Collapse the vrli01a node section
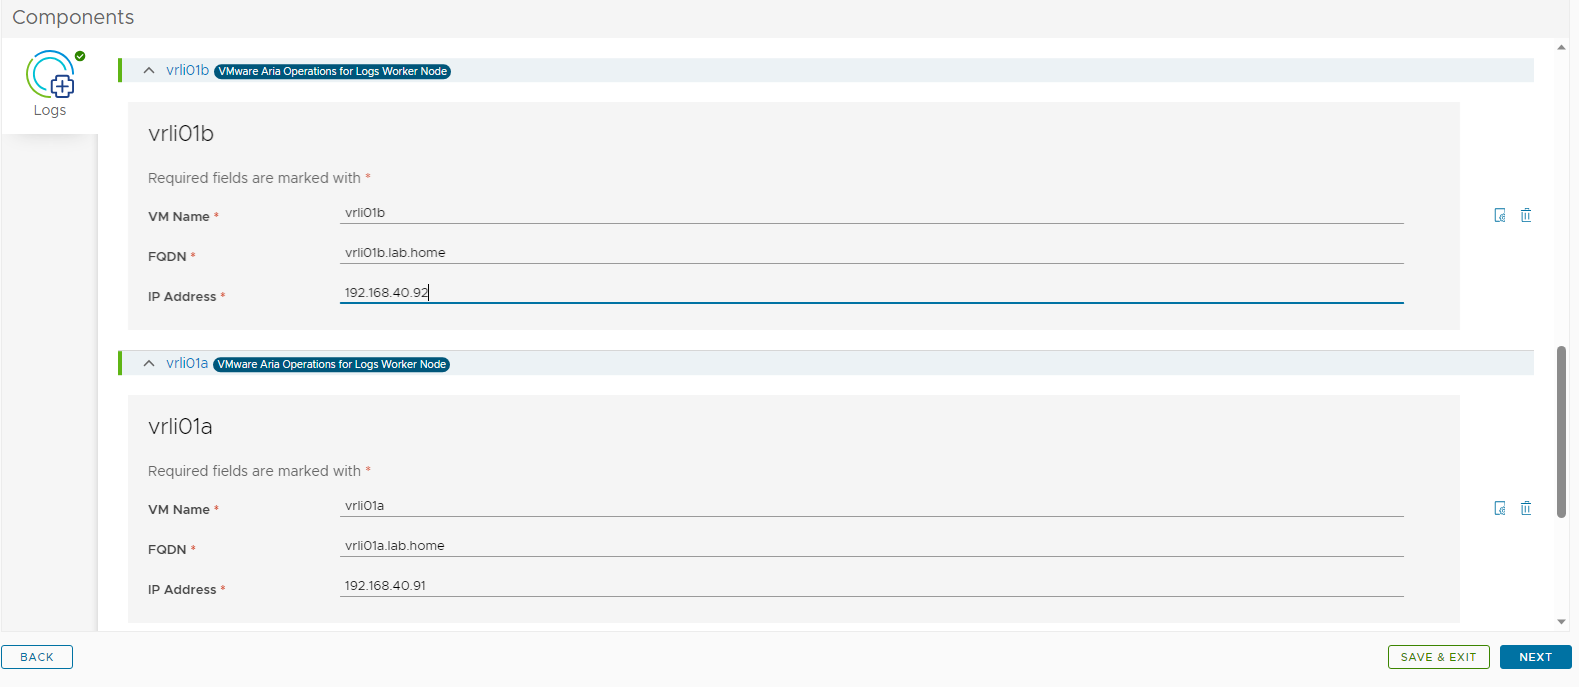This screenshot has height=687, width=1579. 149,364
